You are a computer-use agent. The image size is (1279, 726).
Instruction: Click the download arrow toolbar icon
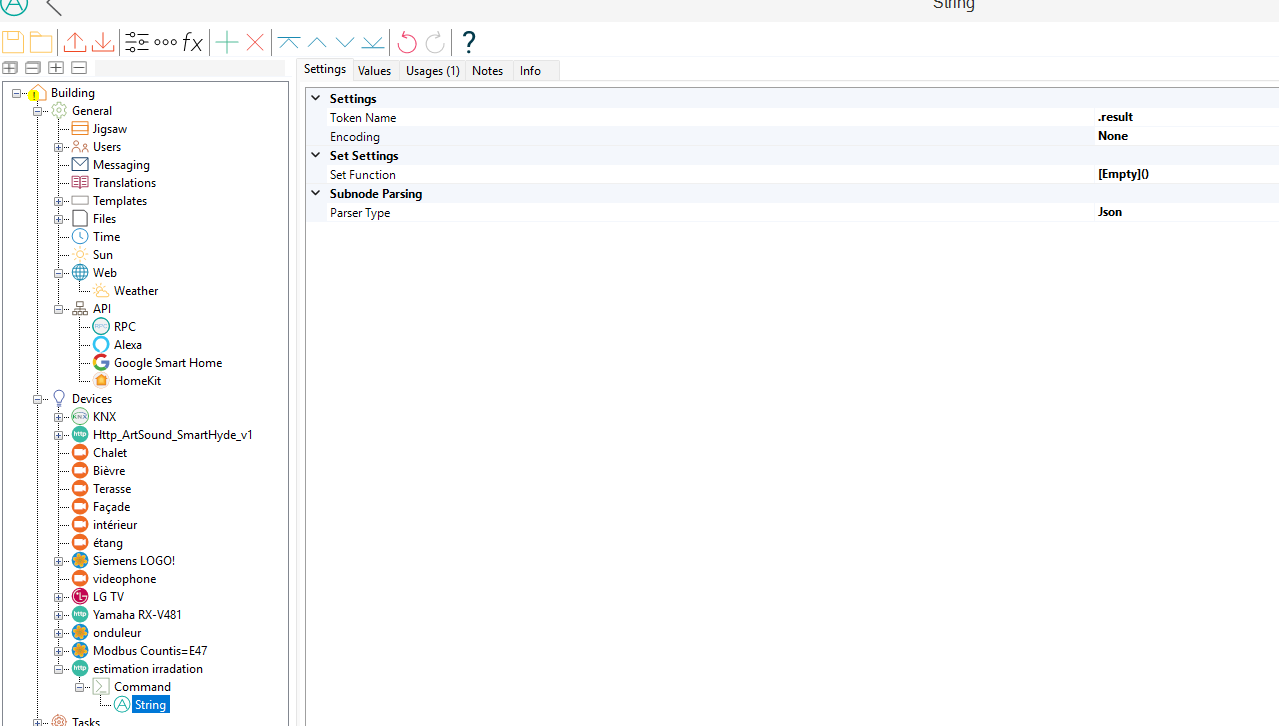[x=103, y=42]
